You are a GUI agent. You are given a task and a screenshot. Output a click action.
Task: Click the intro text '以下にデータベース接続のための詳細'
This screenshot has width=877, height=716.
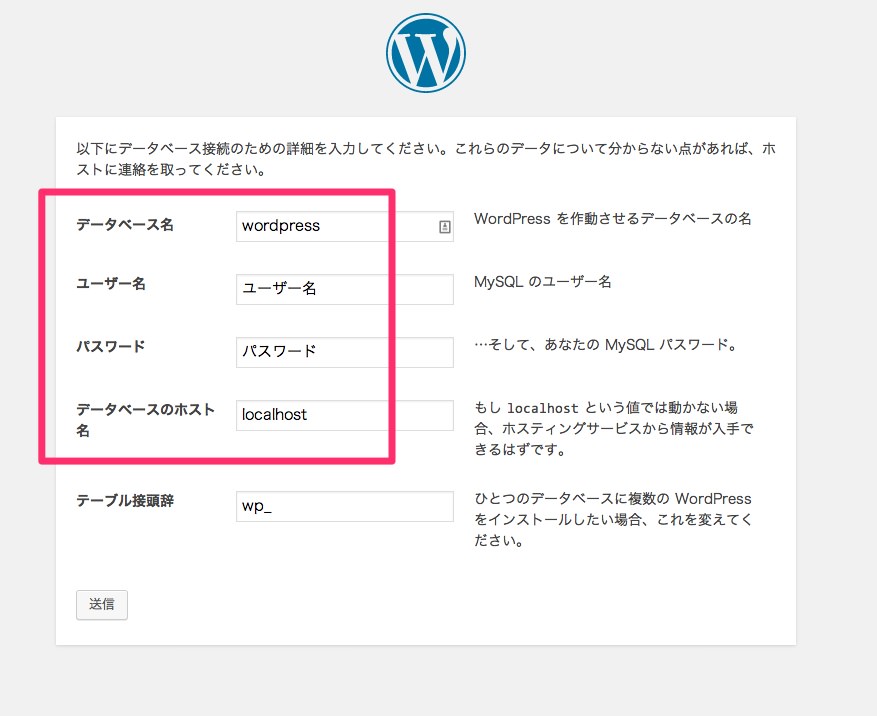click(x=426, y=159)
